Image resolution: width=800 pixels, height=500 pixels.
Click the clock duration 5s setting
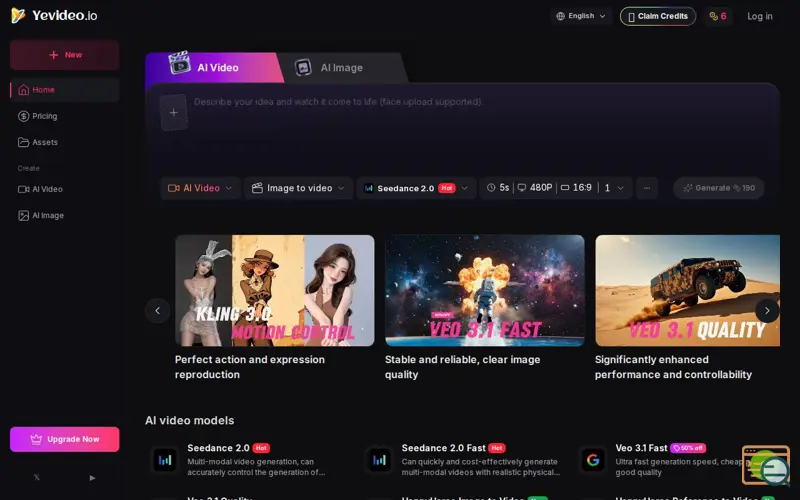coord(498,188)
